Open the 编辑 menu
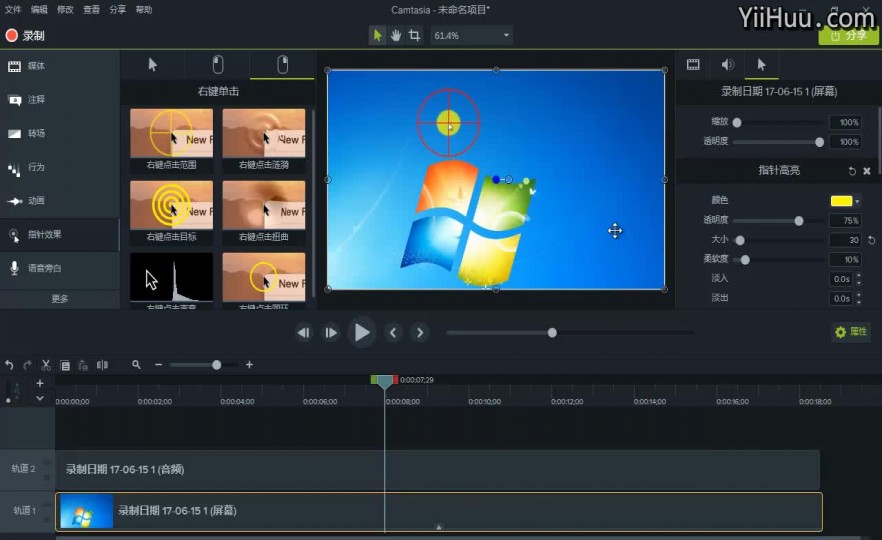Image resolution: width=882 pixels, height=540 pixels. 39,10
